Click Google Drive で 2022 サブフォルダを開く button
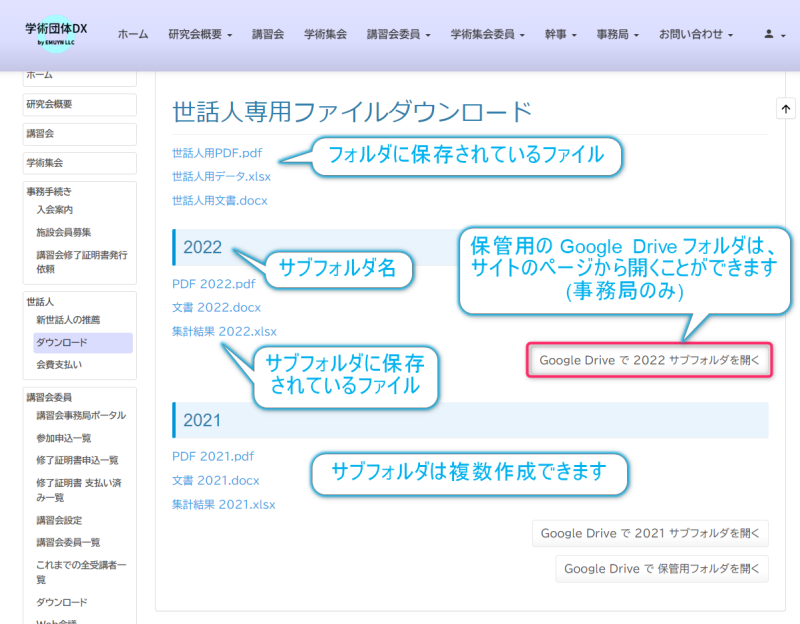Screen dimensions: 800x624 (x=650, y=360)
